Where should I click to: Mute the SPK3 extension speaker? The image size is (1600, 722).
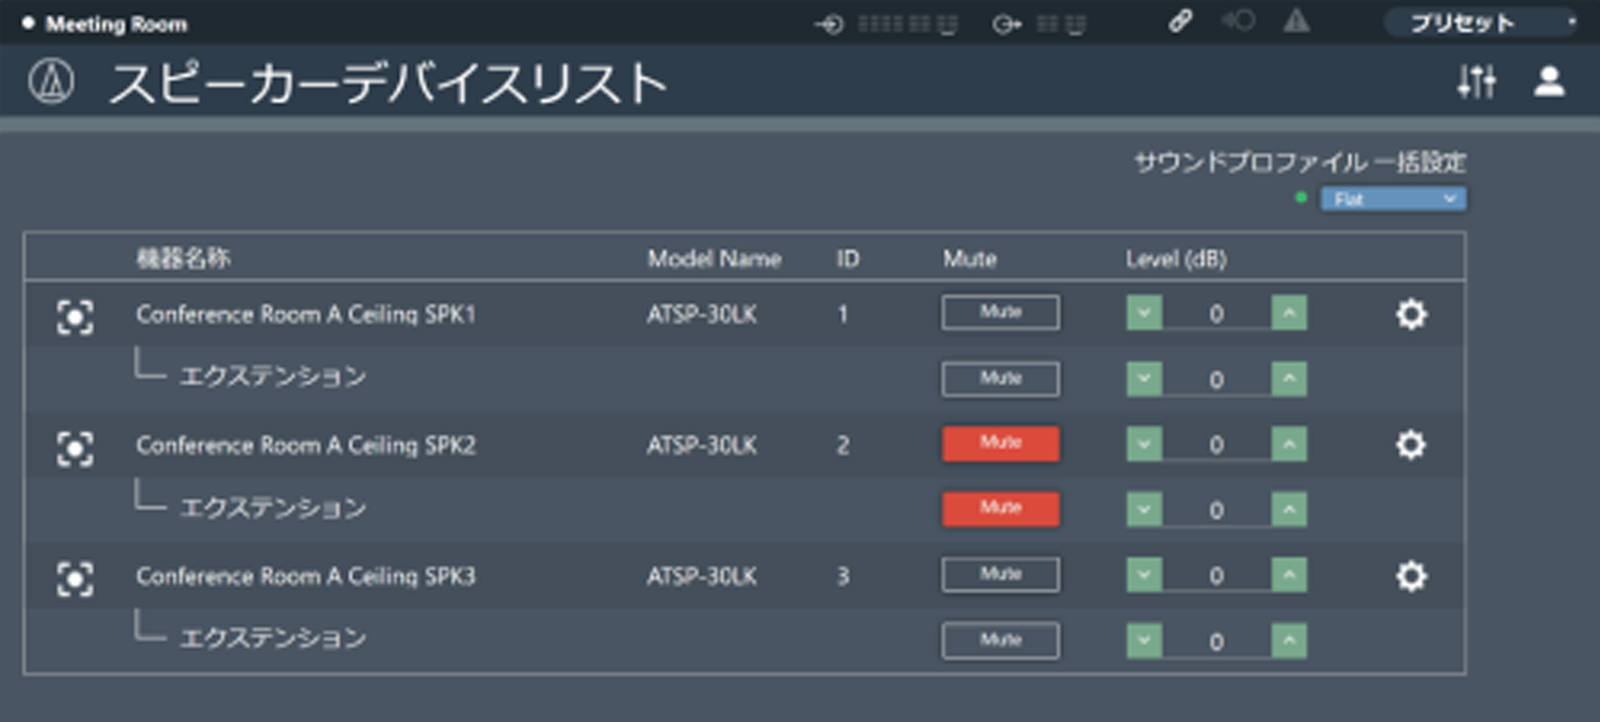(1000, 640)
